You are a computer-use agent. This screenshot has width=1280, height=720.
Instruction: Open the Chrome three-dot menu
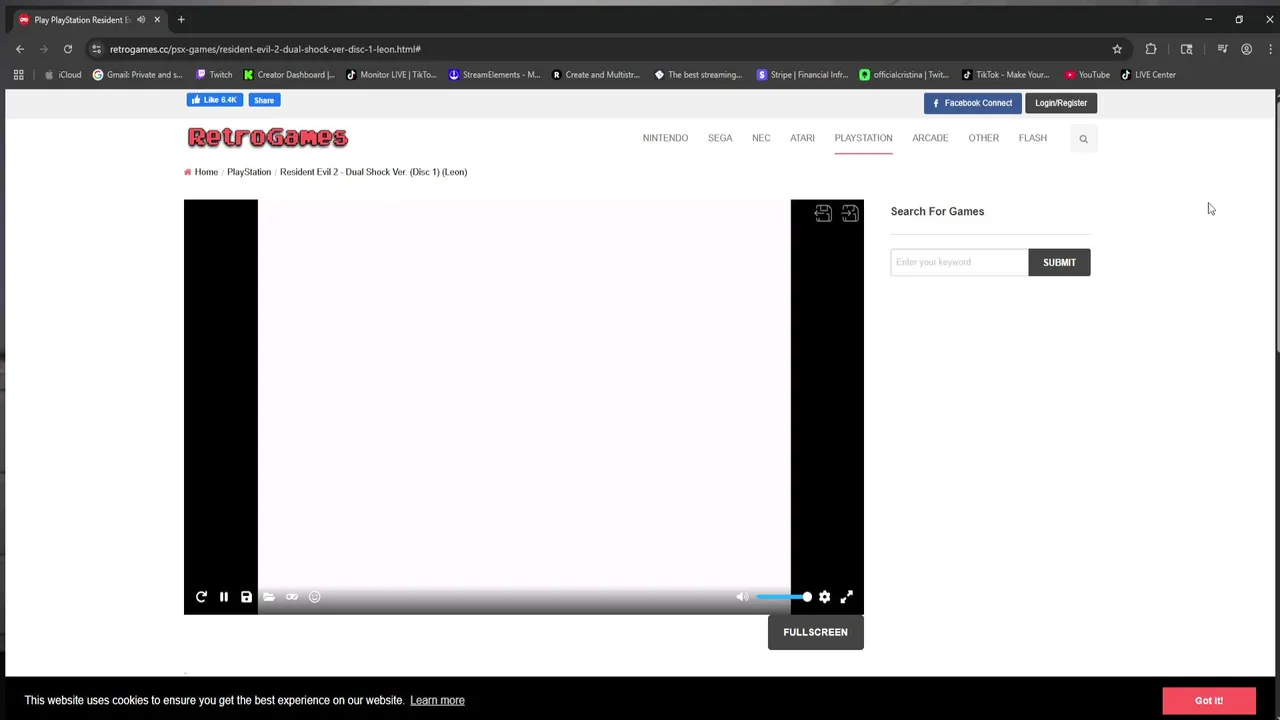coord(1270,49)
